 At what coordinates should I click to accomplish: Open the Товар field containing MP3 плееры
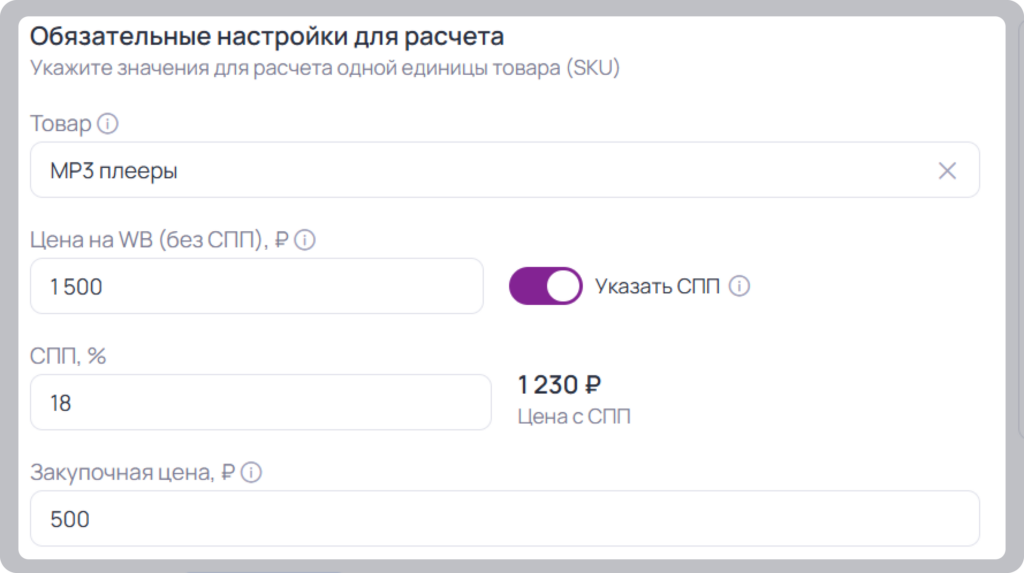505,170
